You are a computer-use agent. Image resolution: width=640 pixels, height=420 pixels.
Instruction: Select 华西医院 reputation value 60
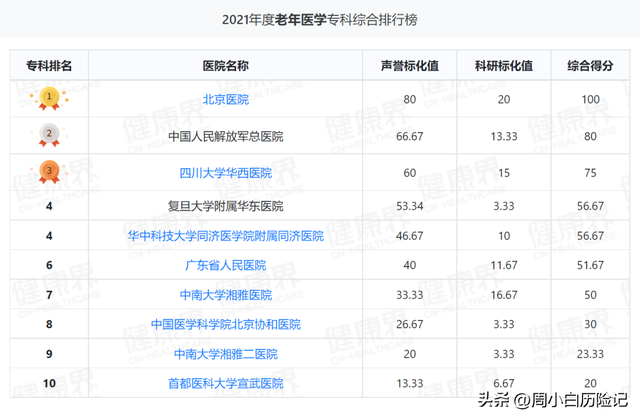click(409, 173)
